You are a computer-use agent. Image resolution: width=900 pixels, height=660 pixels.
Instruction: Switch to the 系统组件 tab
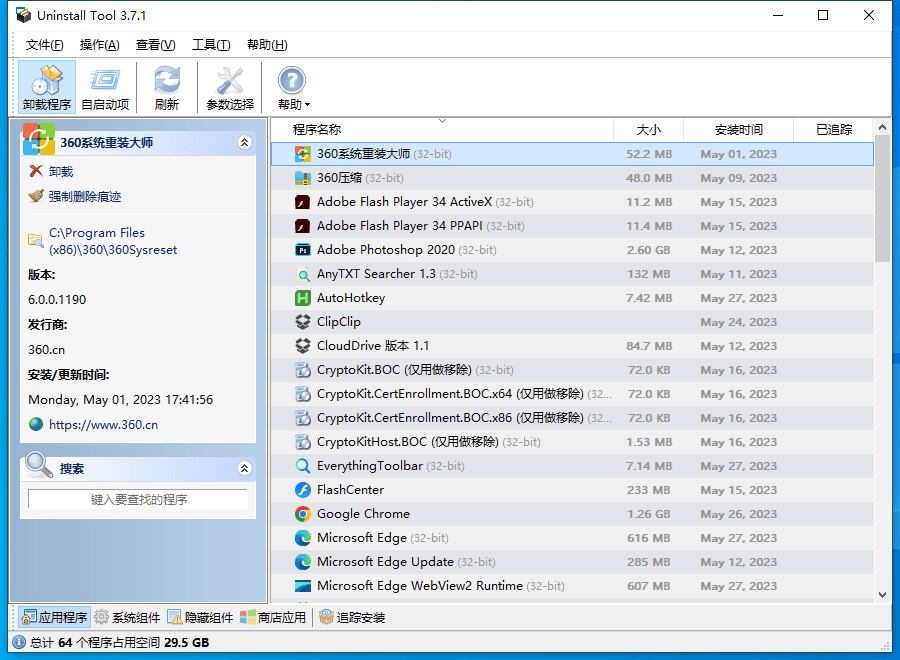pos(127,618)
